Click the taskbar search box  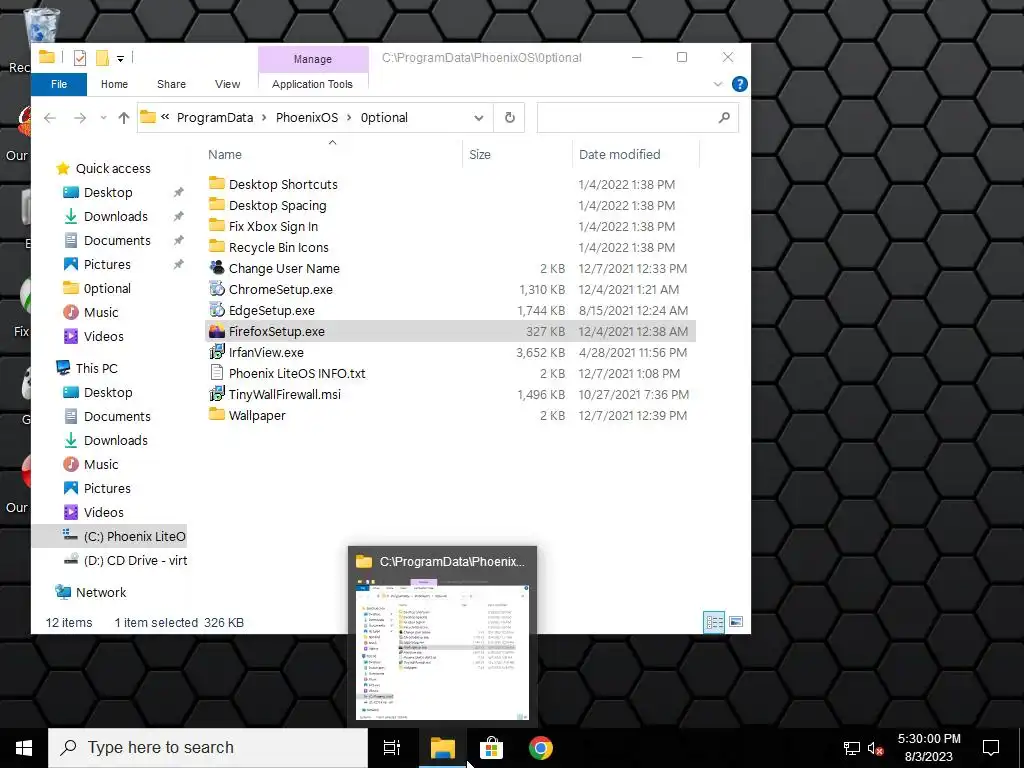(208, 748)
